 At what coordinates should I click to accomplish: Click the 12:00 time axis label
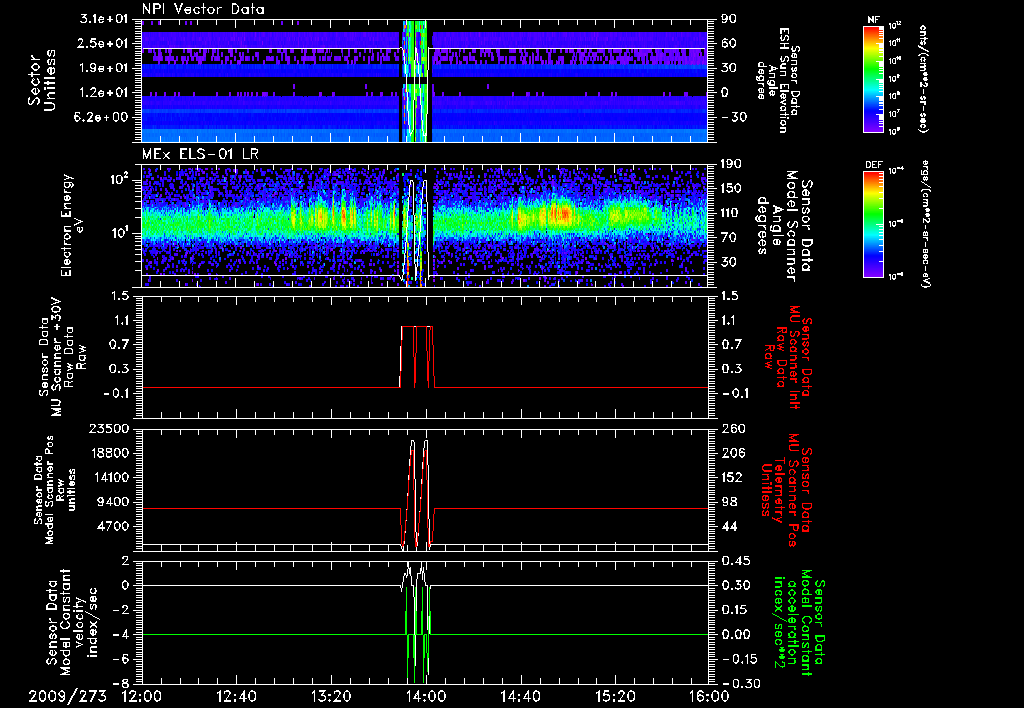(x=142, y=696)
